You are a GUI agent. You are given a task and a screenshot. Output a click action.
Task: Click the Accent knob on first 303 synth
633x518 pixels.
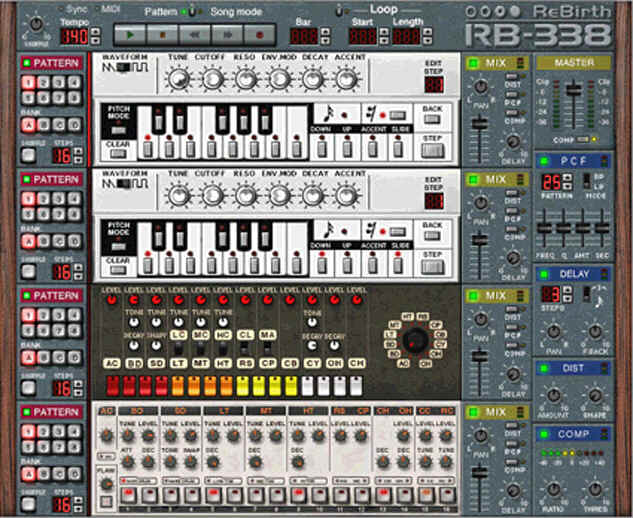tap(346, 79)
